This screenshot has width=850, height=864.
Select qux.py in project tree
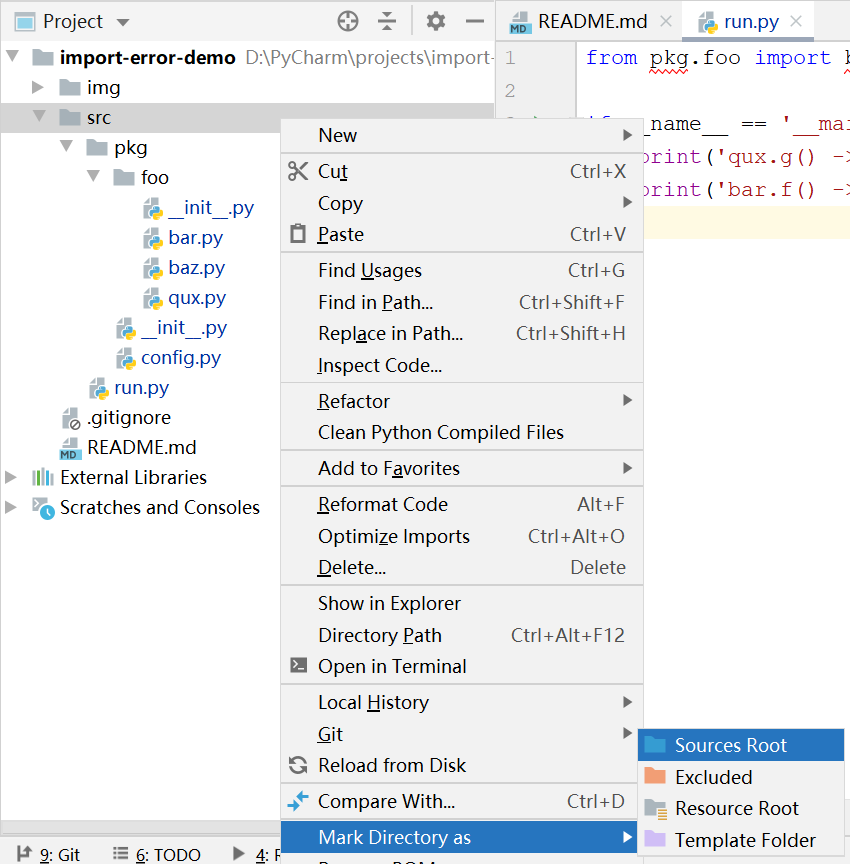click(197, 298)
